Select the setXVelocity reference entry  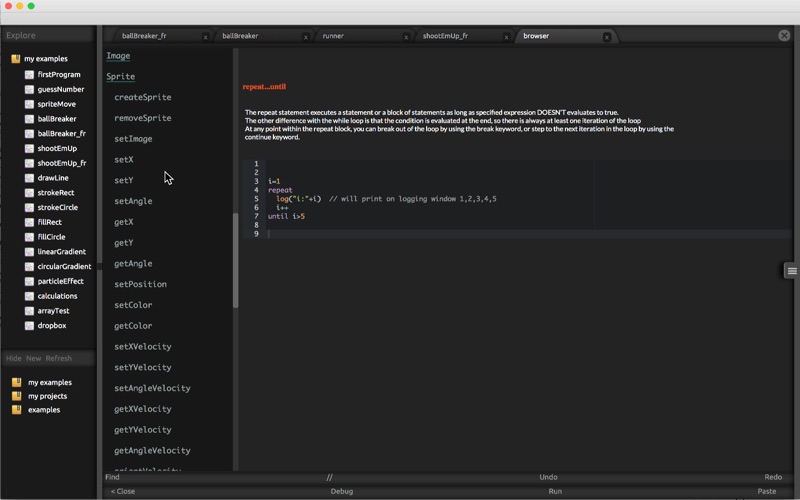tap(143, 346)
